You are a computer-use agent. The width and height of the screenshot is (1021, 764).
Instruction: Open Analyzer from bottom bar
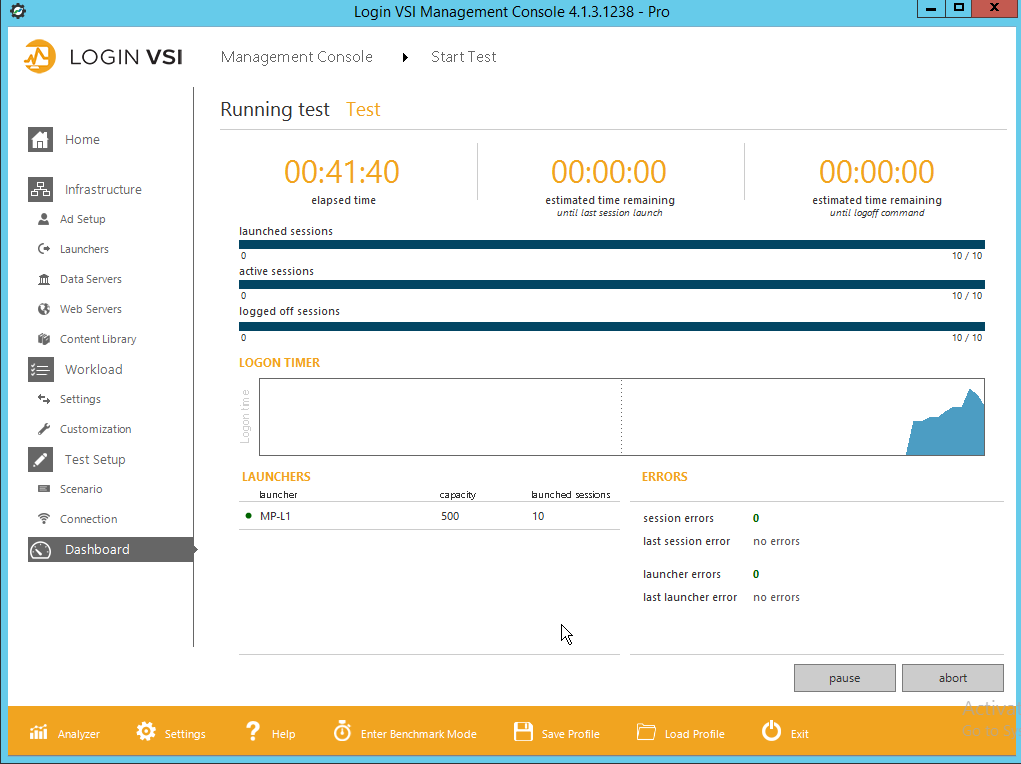tap(78, 734)
